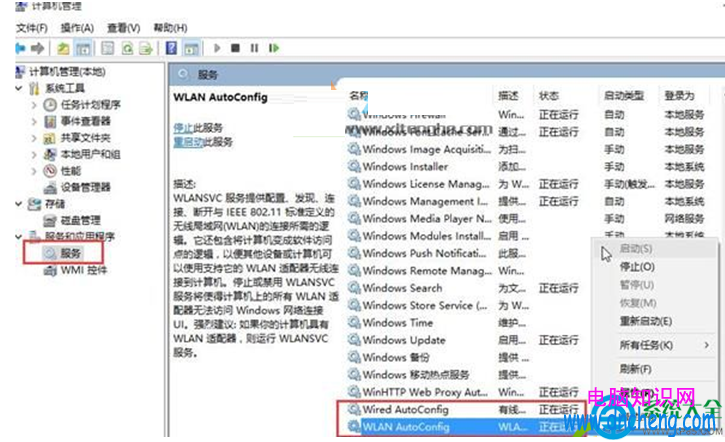Open the 所有任务(K) submenu entry
This screenshot has width=725, height=442.
coord(646,345)
